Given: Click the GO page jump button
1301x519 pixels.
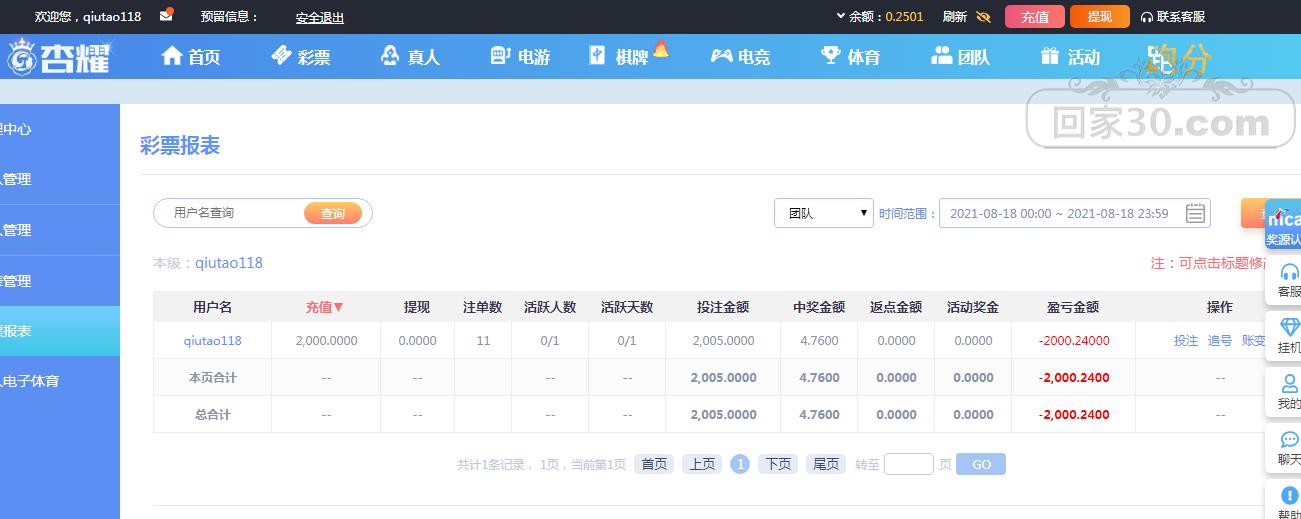Looking at the screenshot, I should point(981,464).
